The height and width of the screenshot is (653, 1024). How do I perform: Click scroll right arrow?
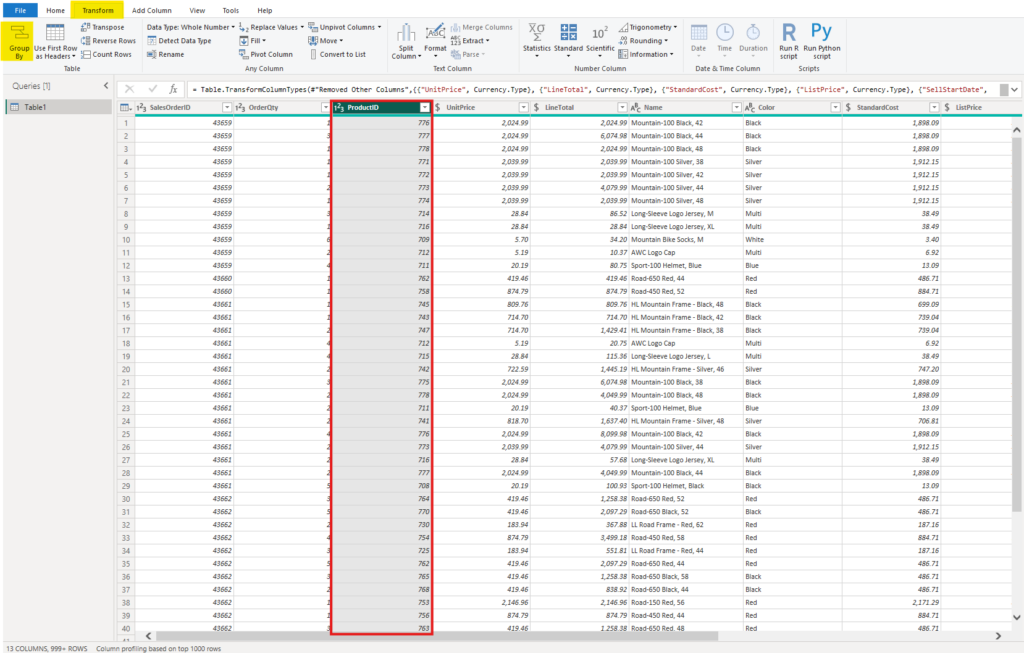[x=998, y=635]
